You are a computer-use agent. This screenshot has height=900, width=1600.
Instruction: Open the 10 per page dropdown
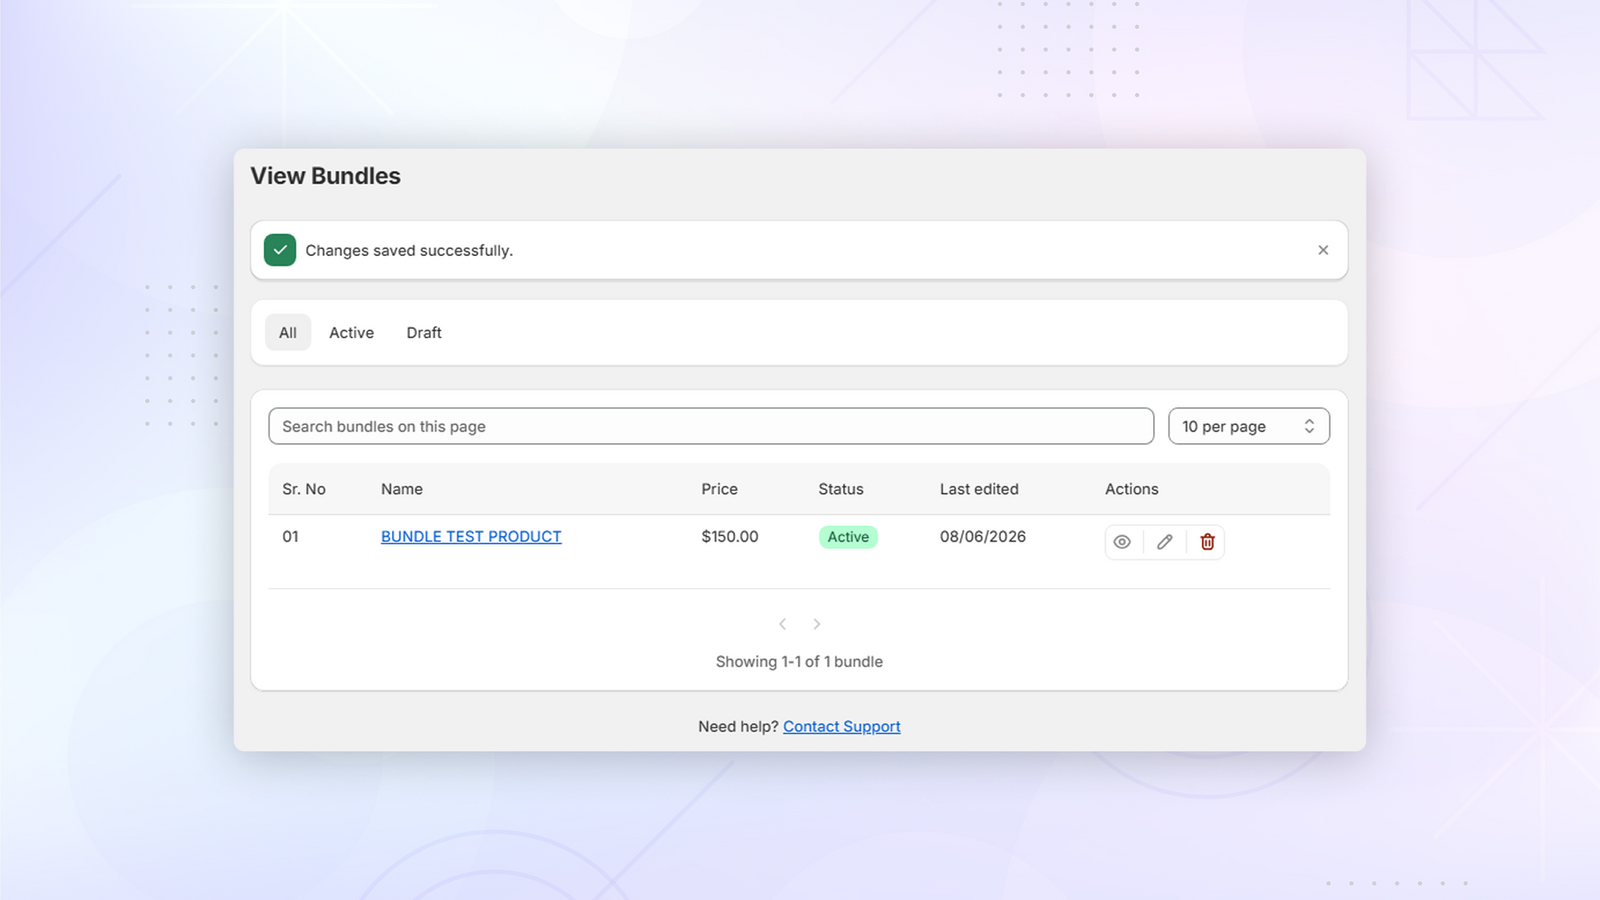1249,426
